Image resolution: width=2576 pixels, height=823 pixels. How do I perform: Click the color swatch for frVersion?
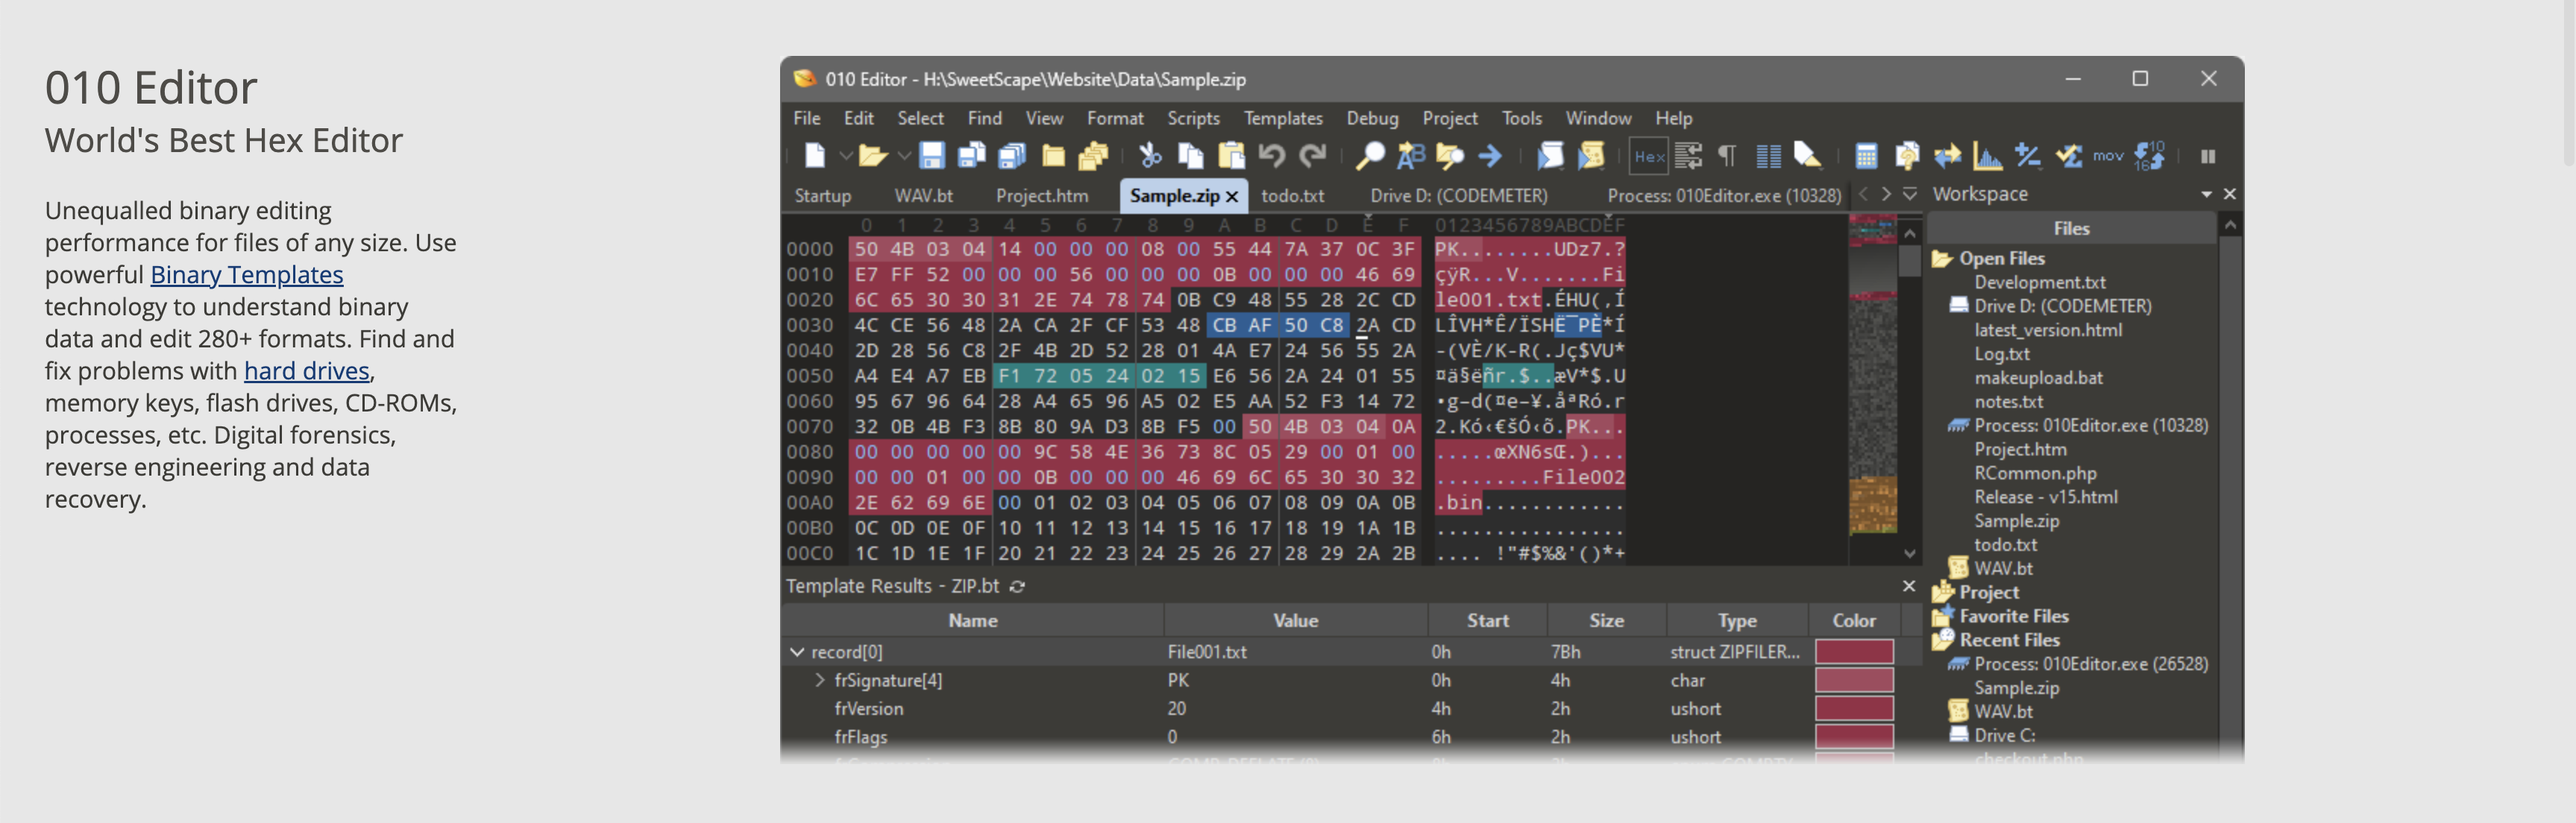[x=1854, y=709]
